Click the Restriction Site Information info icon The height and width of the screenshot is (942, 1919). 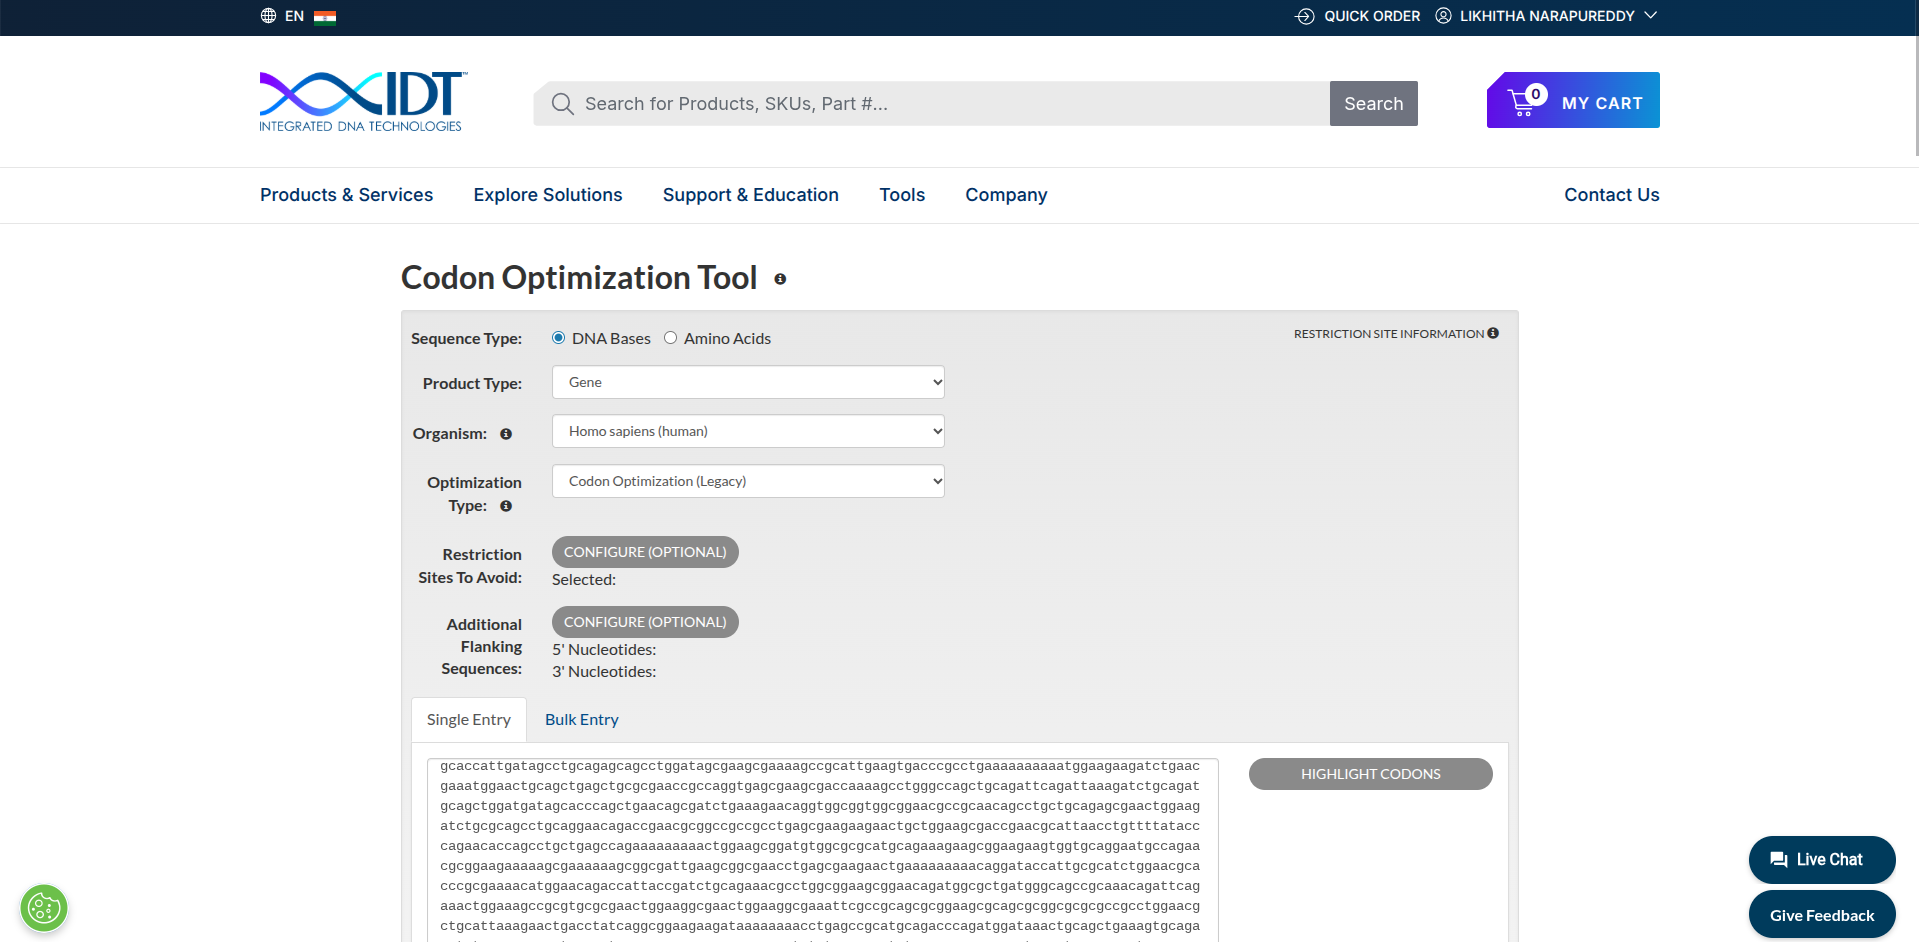(x=1493, y=333)
